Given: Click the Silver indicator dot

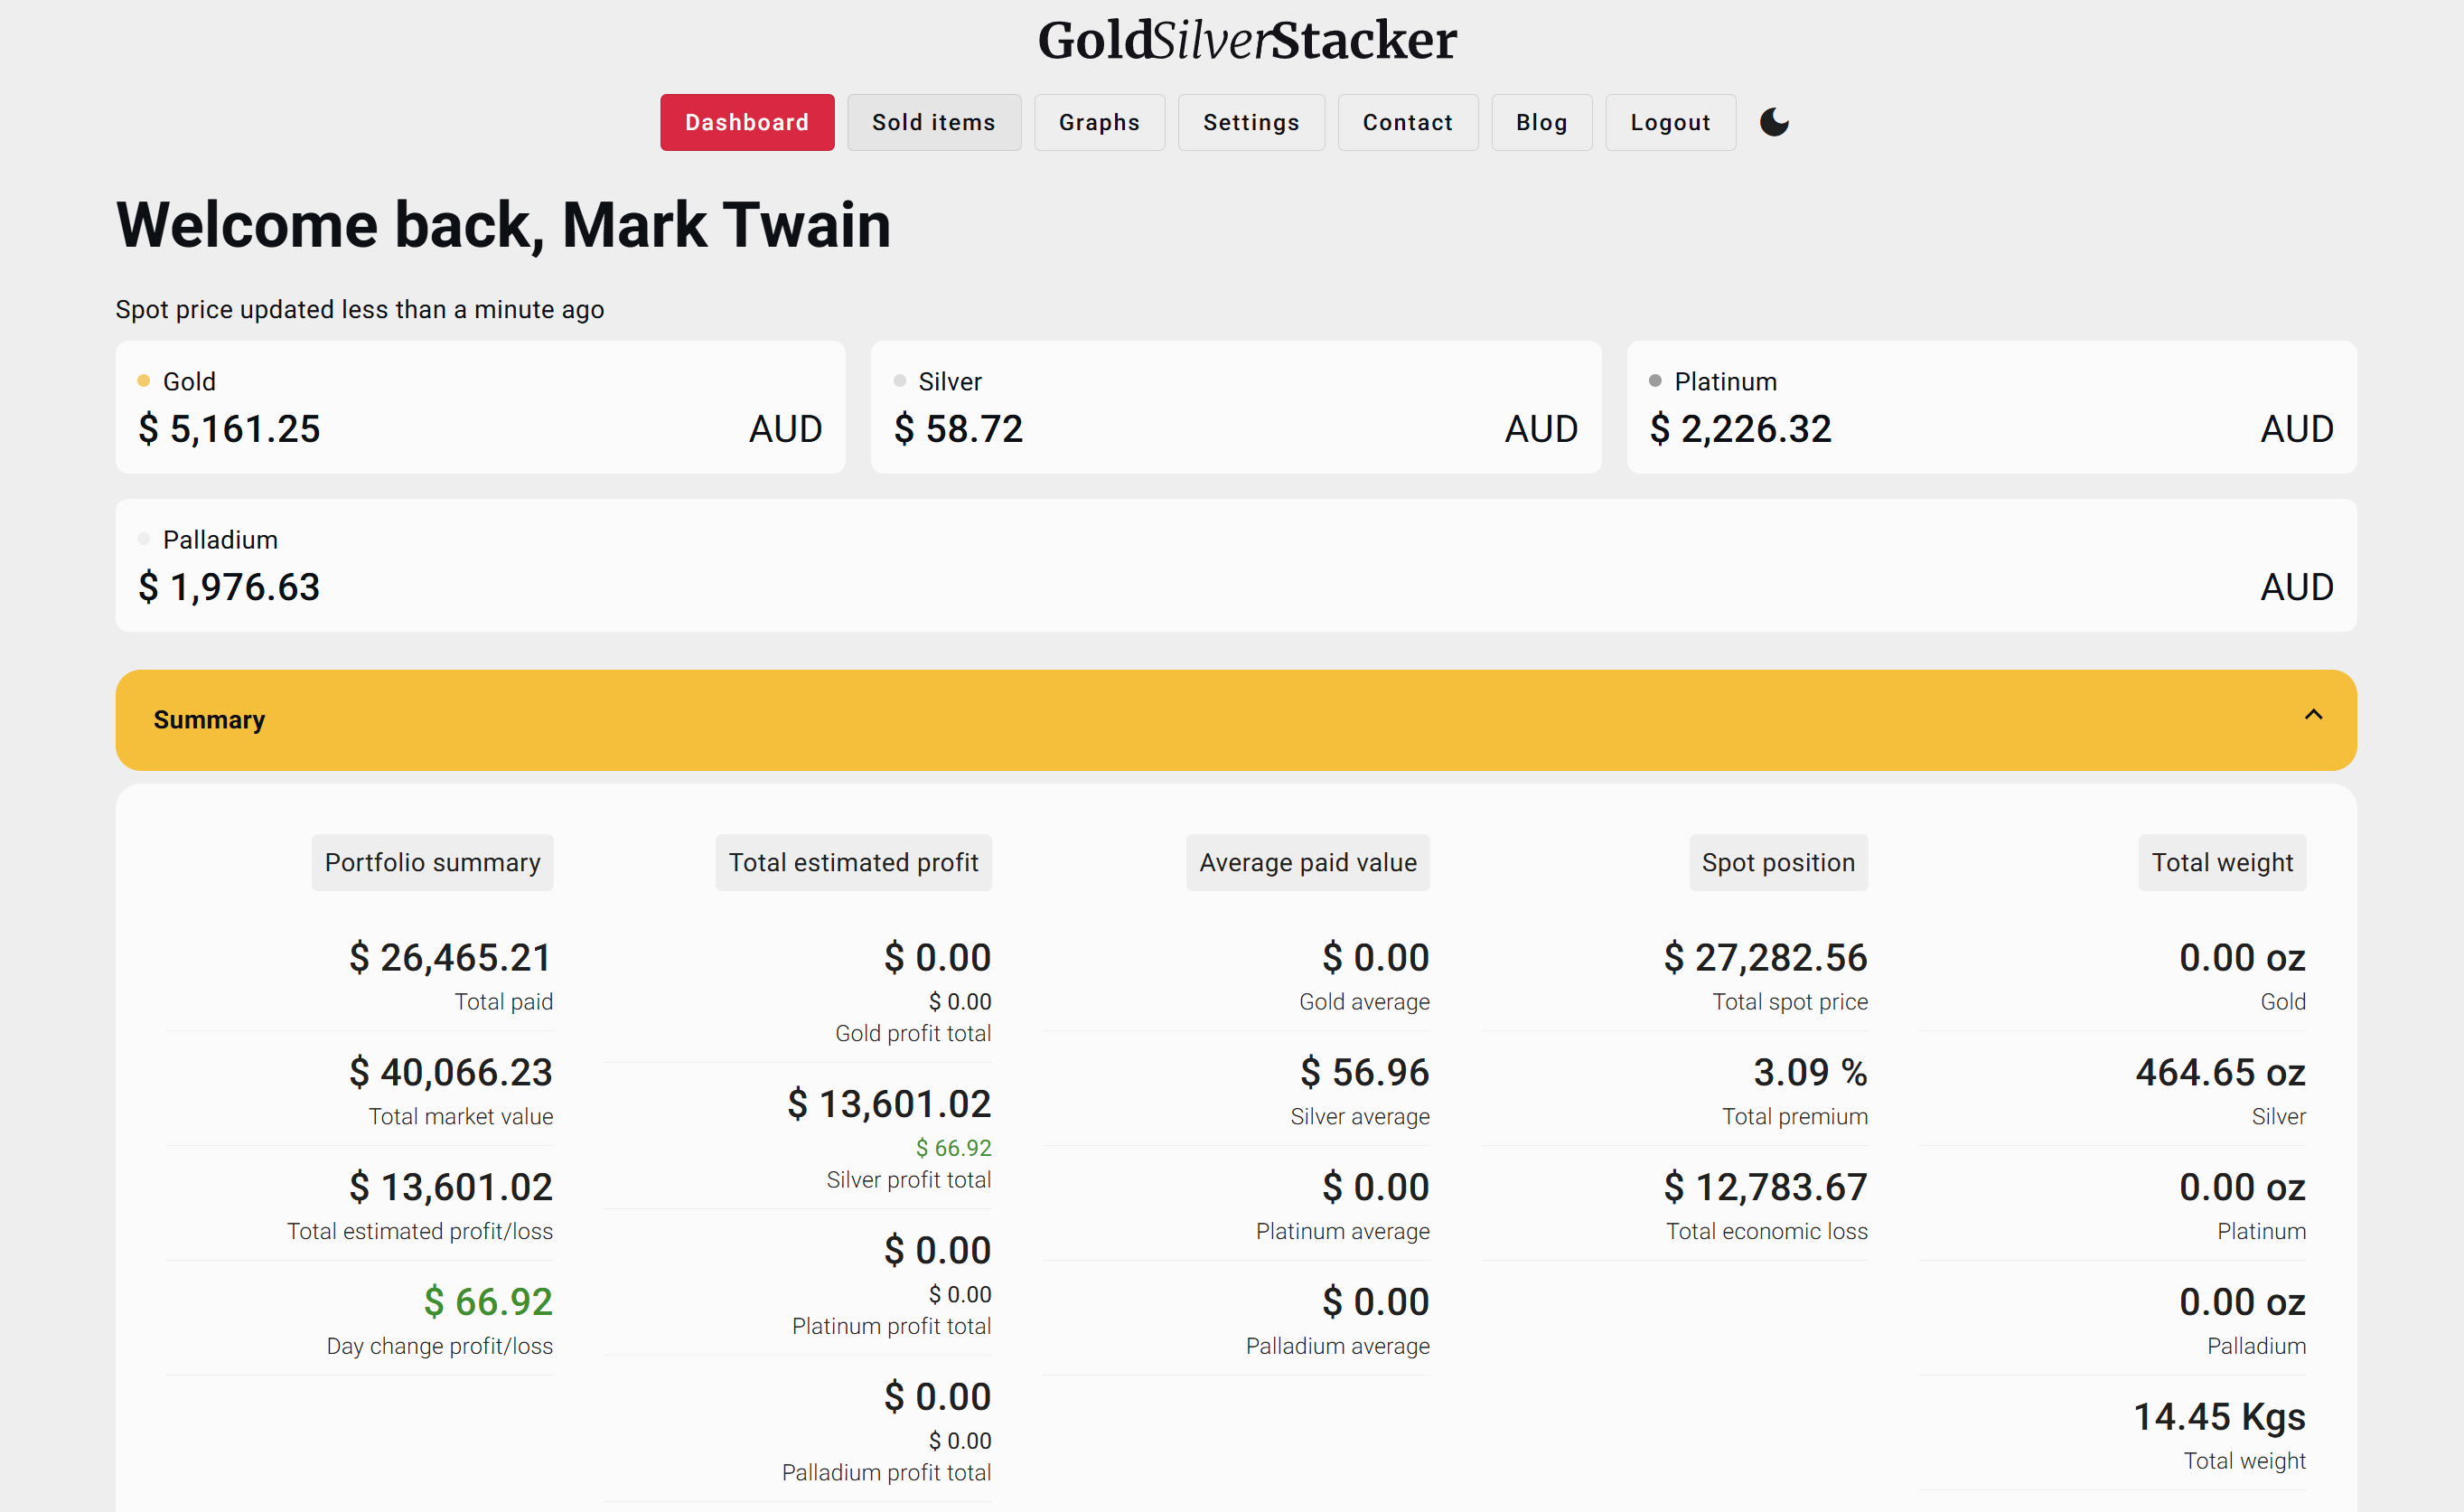Looking at the screenshot, I should [x=898, y=380].
